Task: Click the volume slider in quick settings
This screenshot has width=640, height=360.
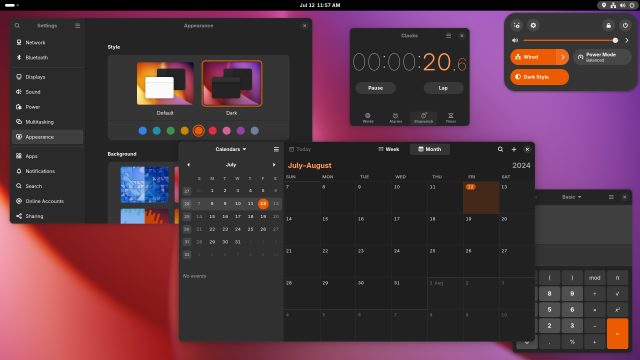Action: [x=570, y=40]
